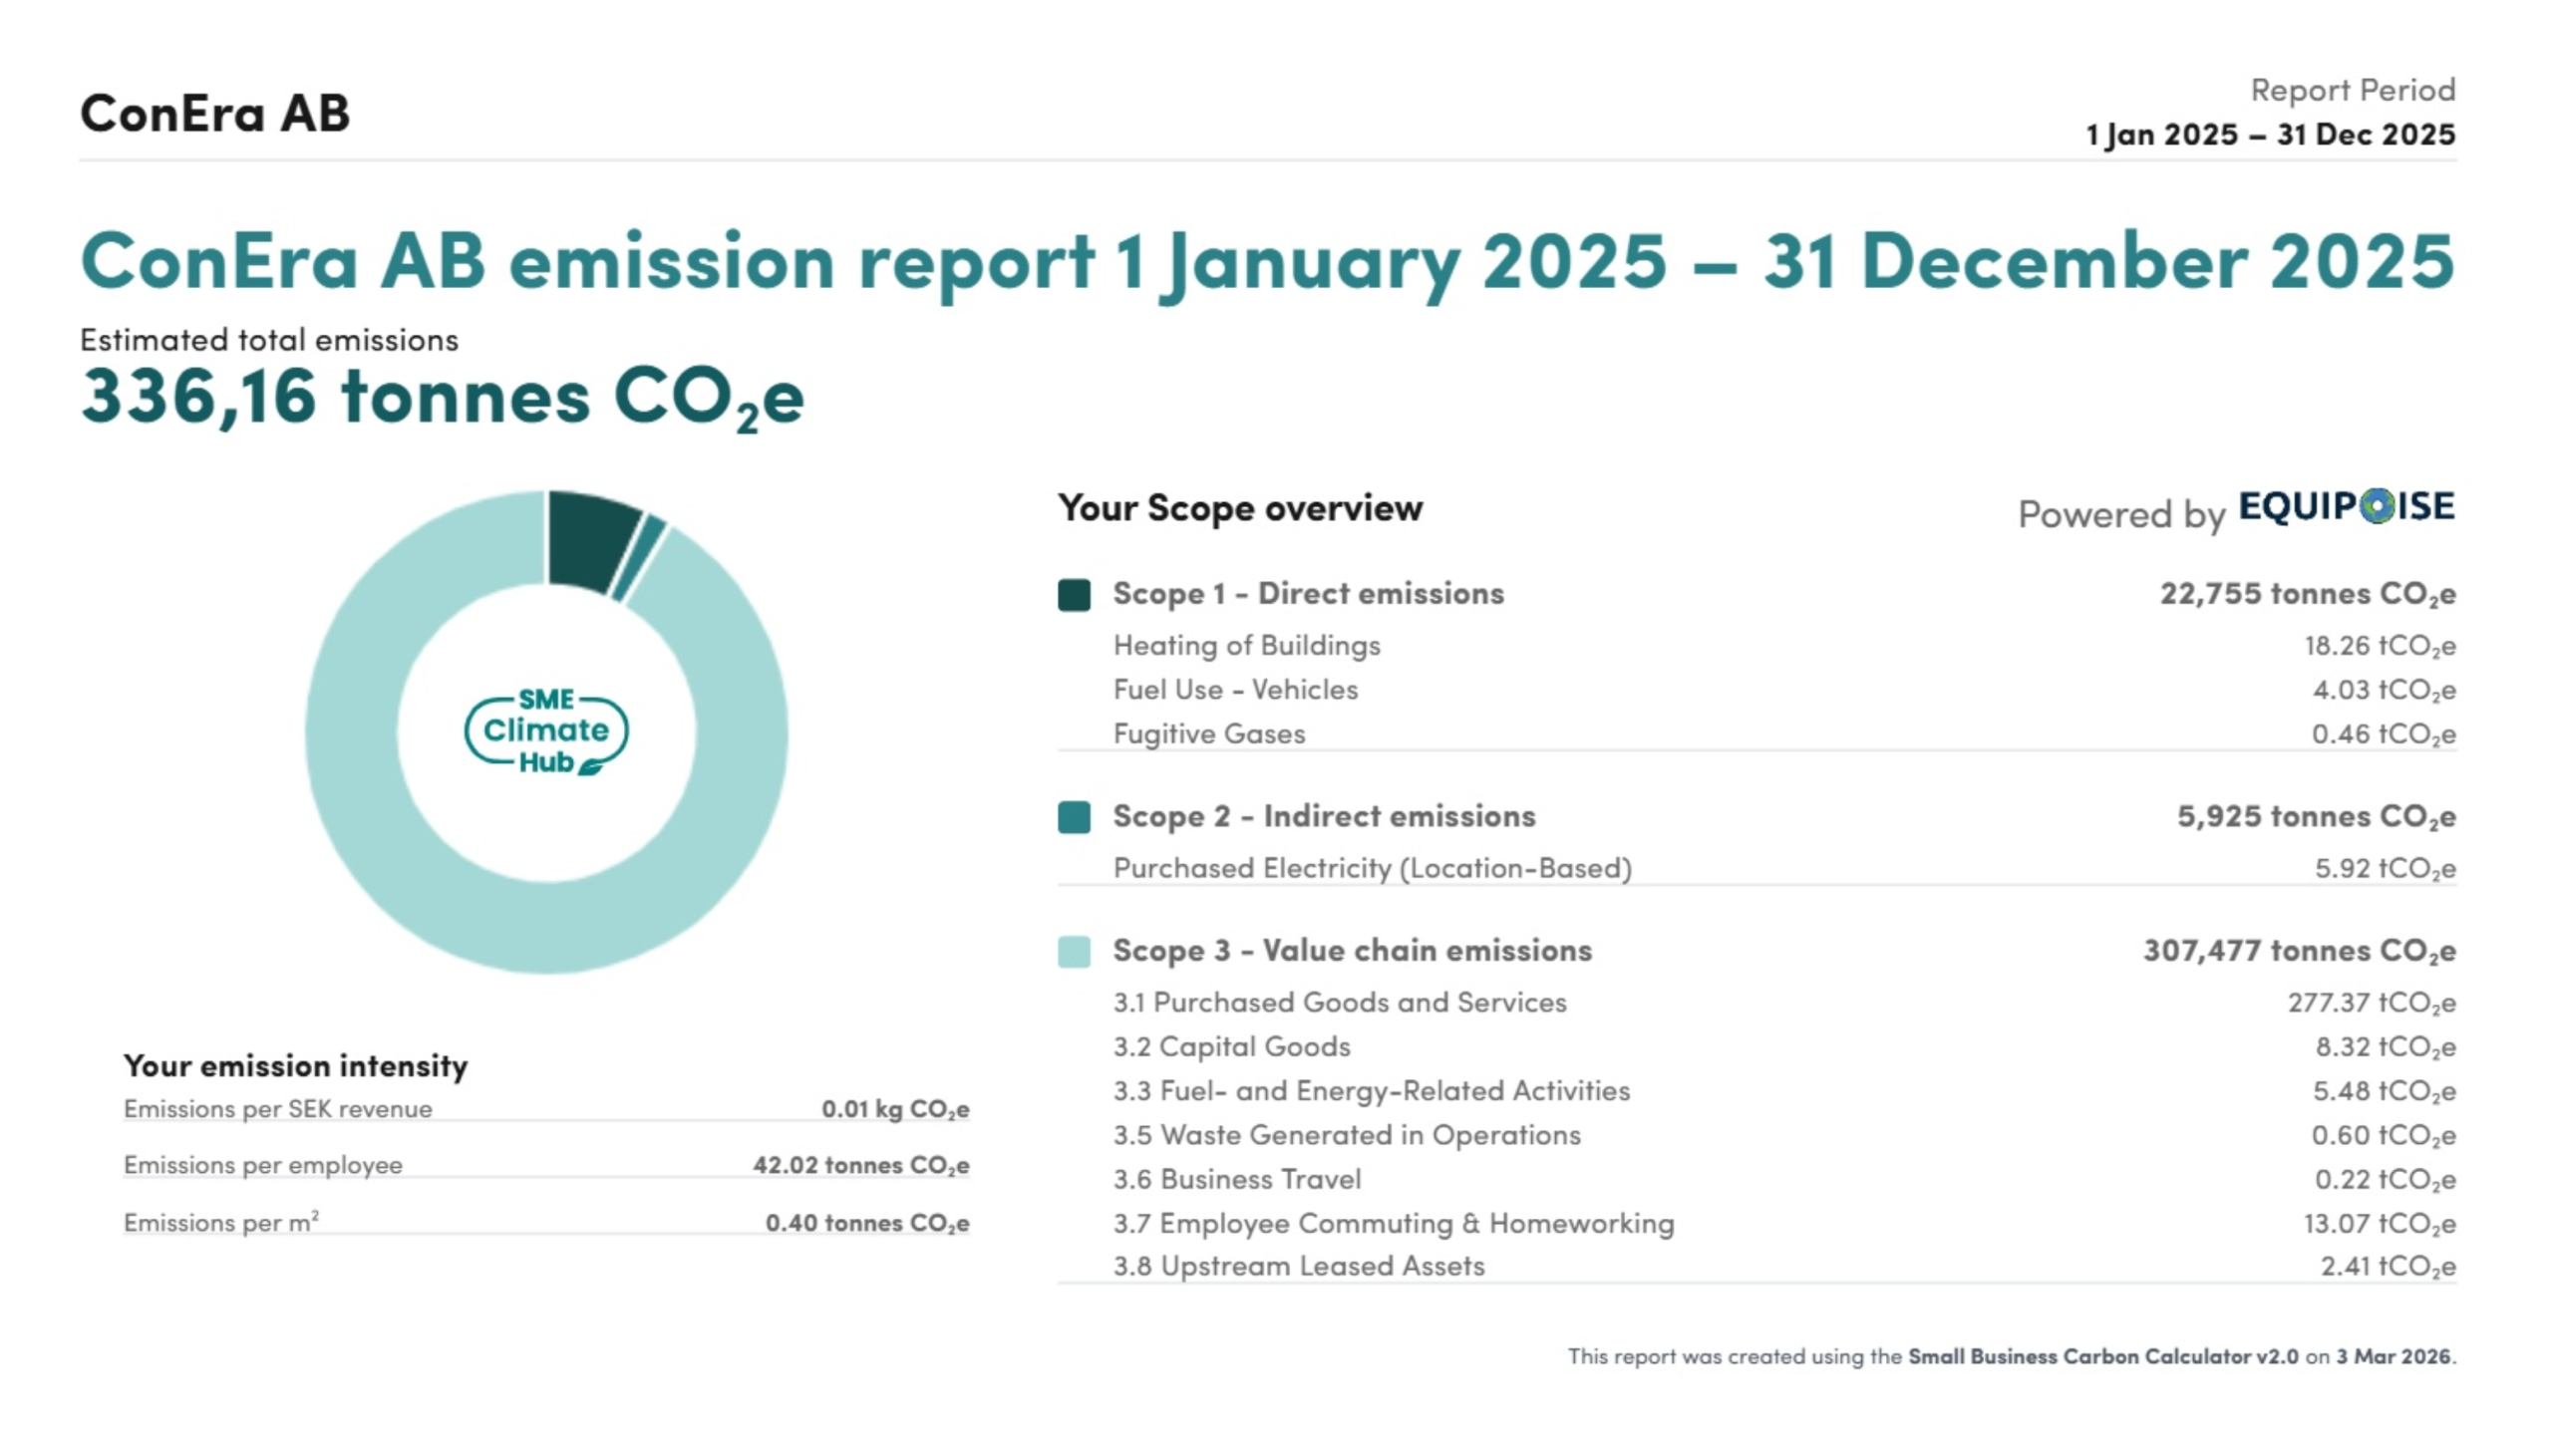Click the Emissions per employee row

tap(263, 1166)
